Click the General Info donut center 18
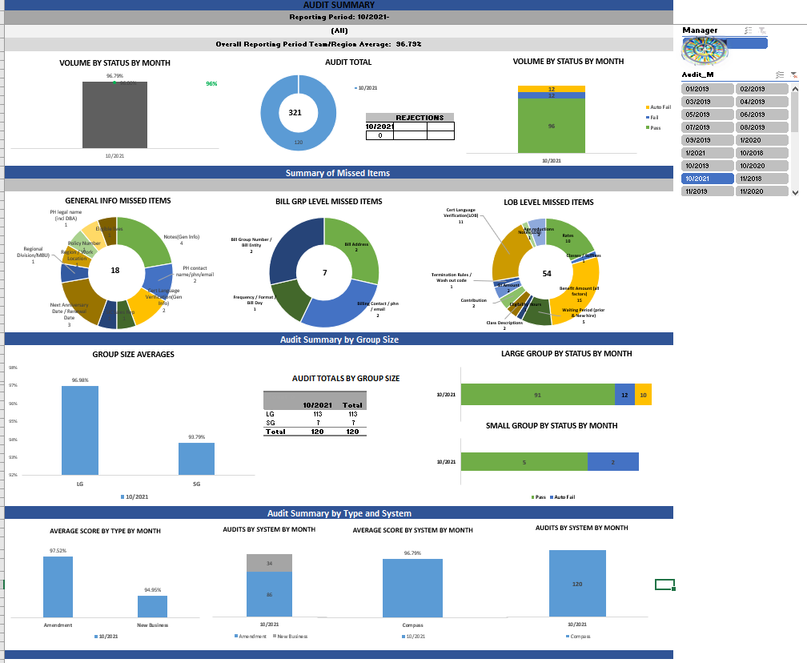Viewport: 807px width, 663px height. pos(115,270)
